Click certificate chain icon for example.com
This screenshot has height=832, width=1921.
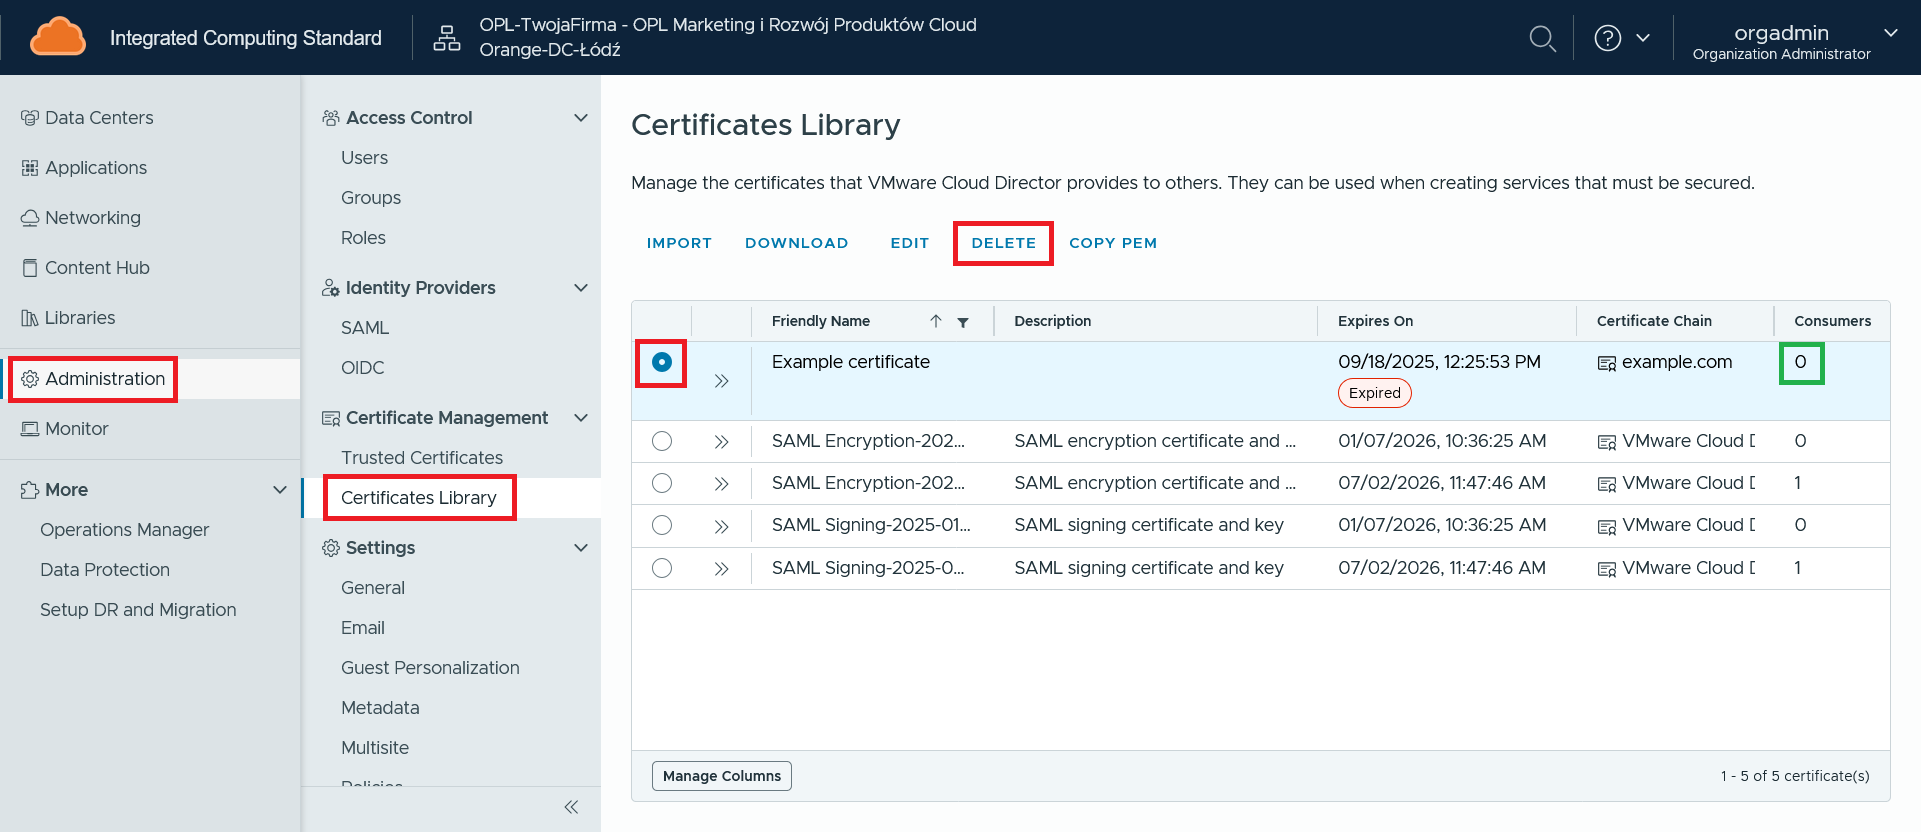tap(1606, 363)
